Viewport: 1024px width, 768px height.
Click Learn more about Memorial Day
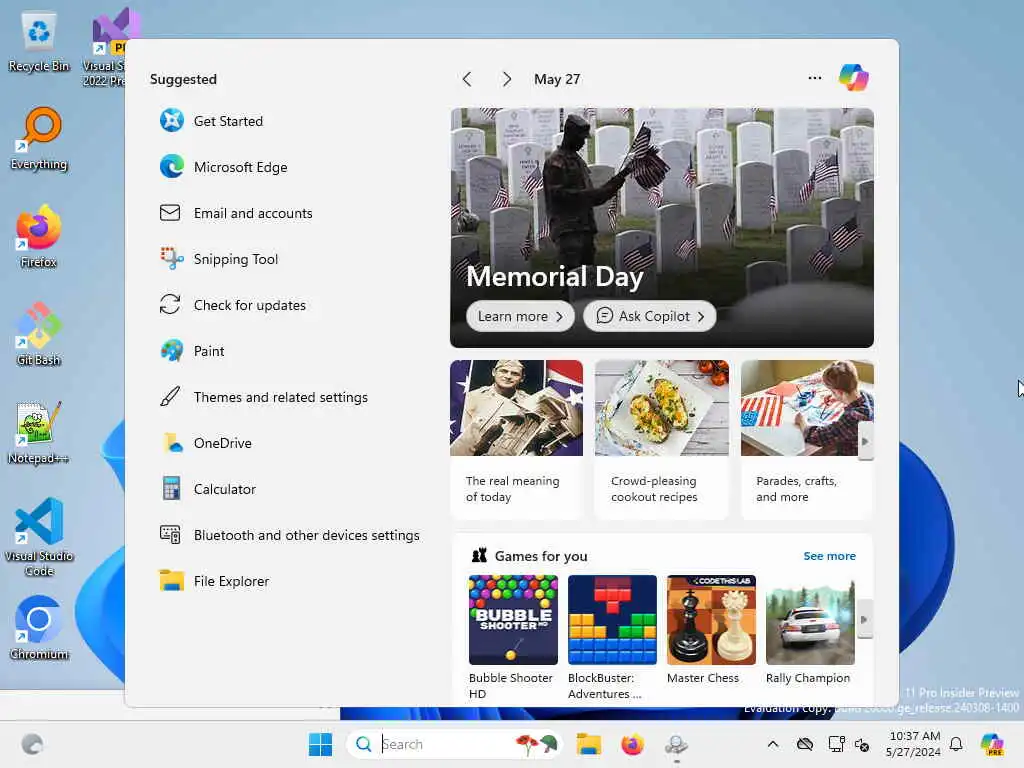520,316
